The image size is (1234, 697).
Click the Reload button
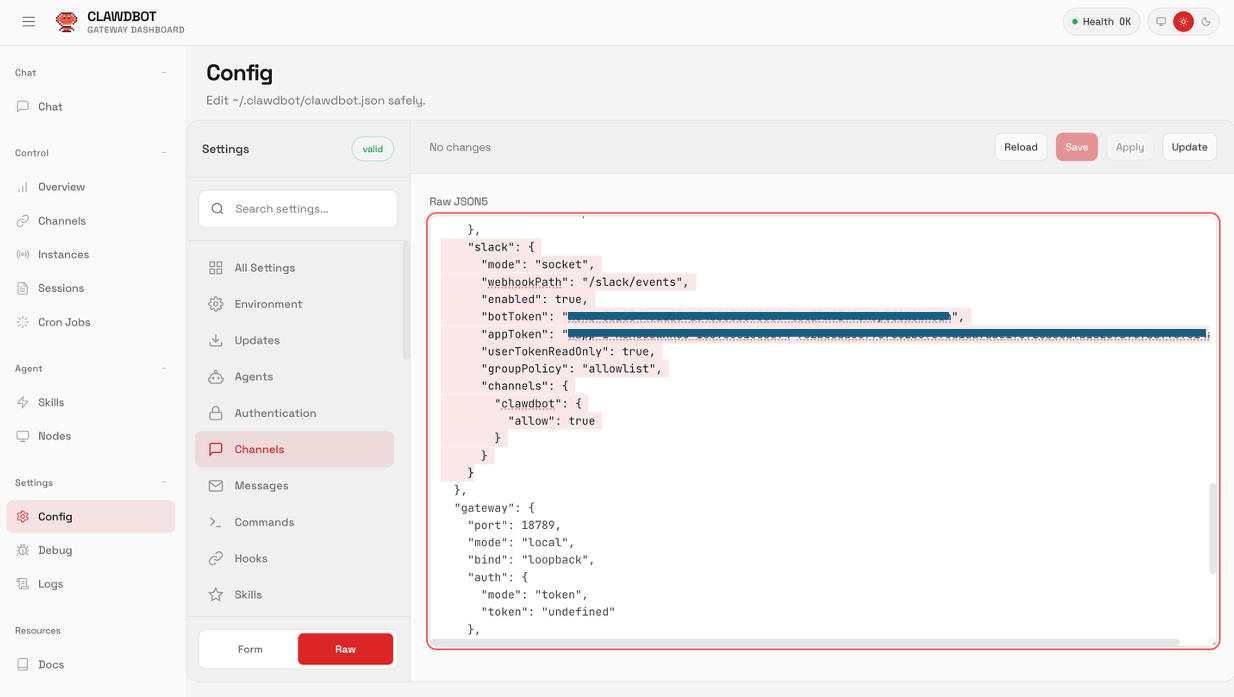click(x=1020, y=147)
